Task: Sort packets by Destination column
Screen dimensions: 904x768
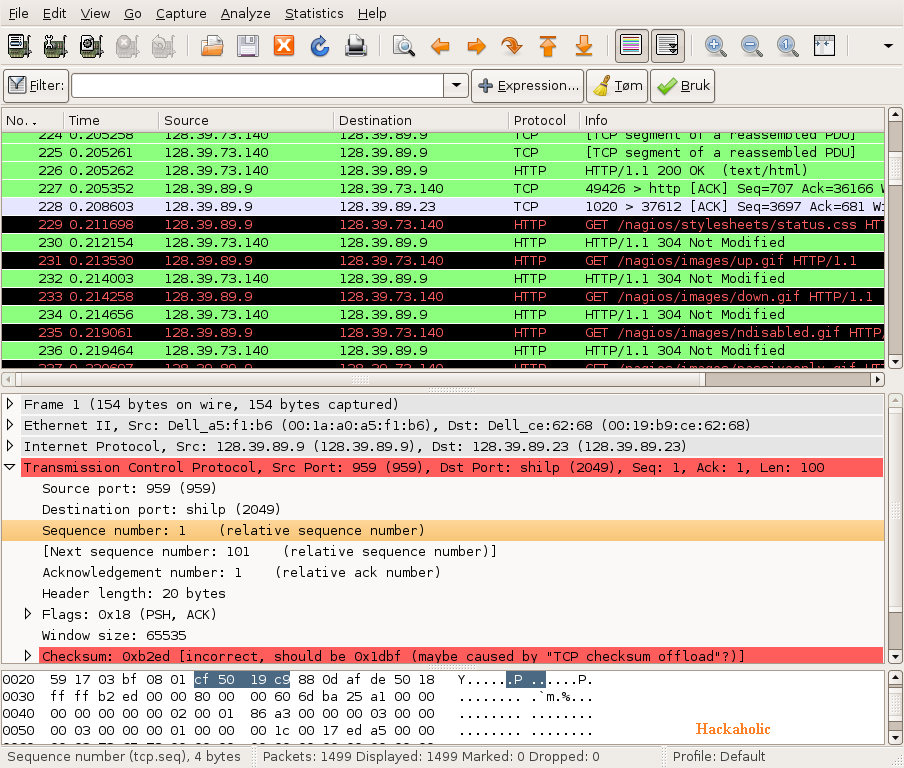Action: 421,120
